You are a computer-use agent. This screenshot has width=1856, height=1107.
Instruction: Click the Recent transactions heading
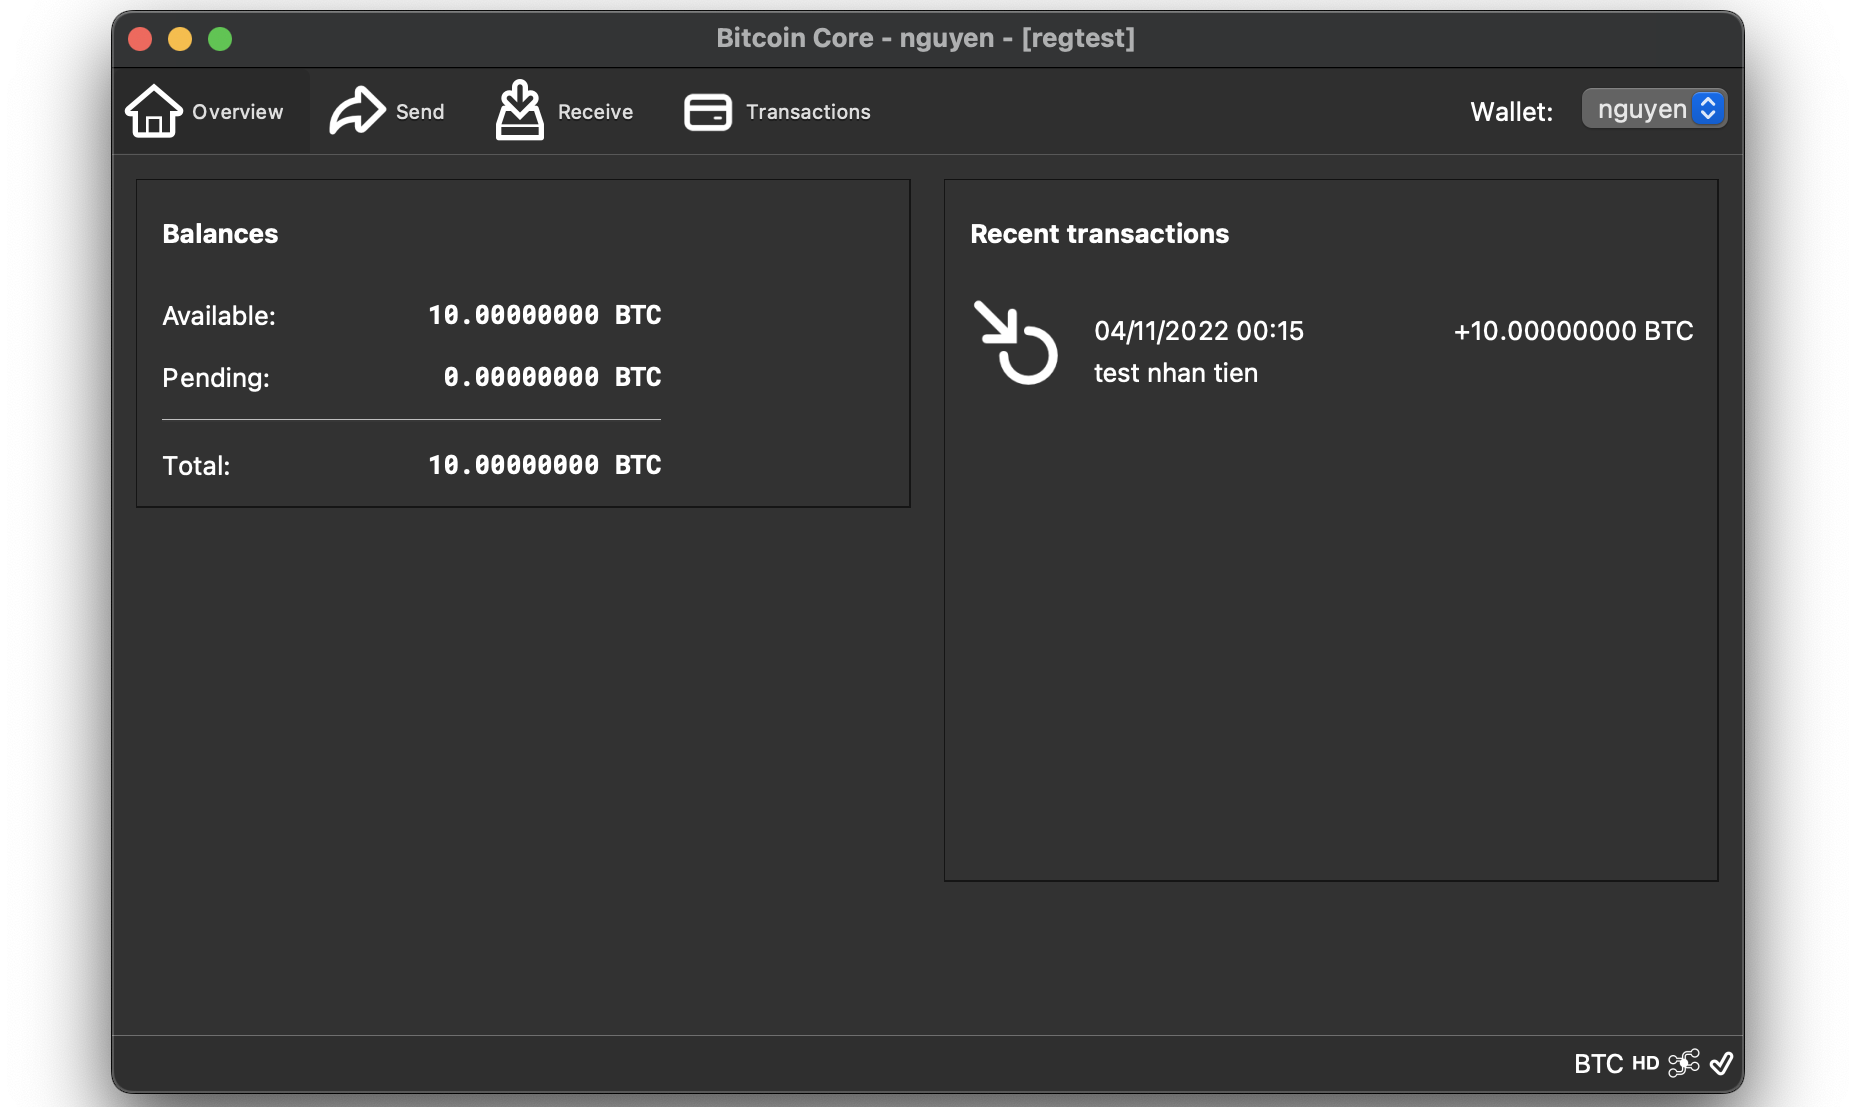[x=1099, y=234]
